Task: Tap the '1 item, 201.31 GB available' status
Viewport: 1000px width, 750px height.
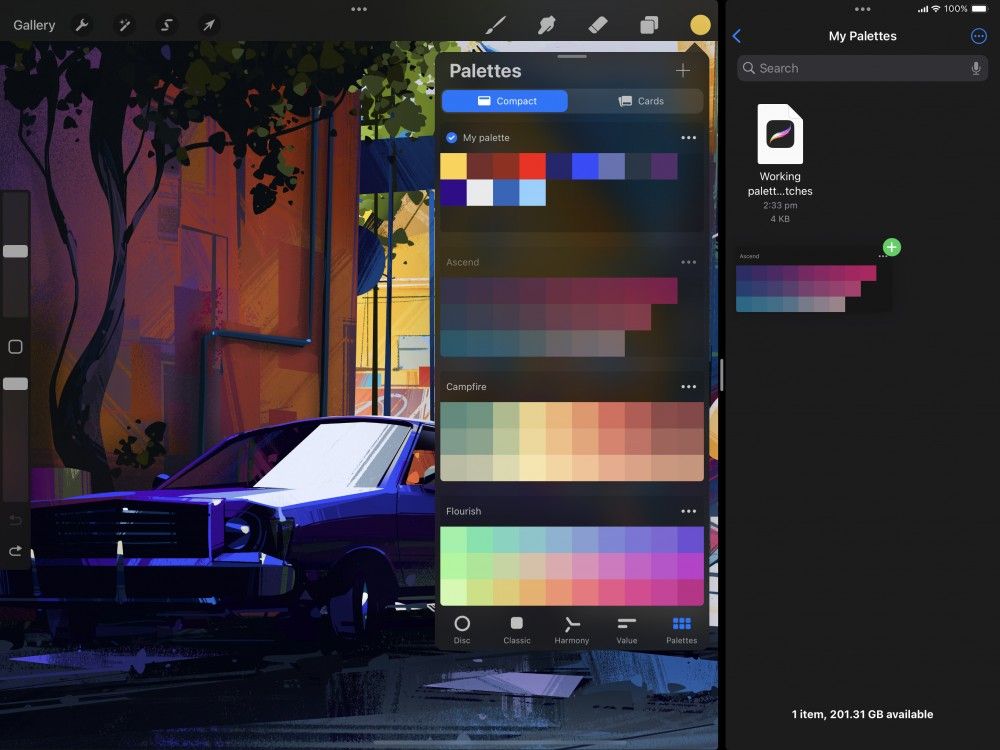Action: pyautogui.click(x=862, y=714)
